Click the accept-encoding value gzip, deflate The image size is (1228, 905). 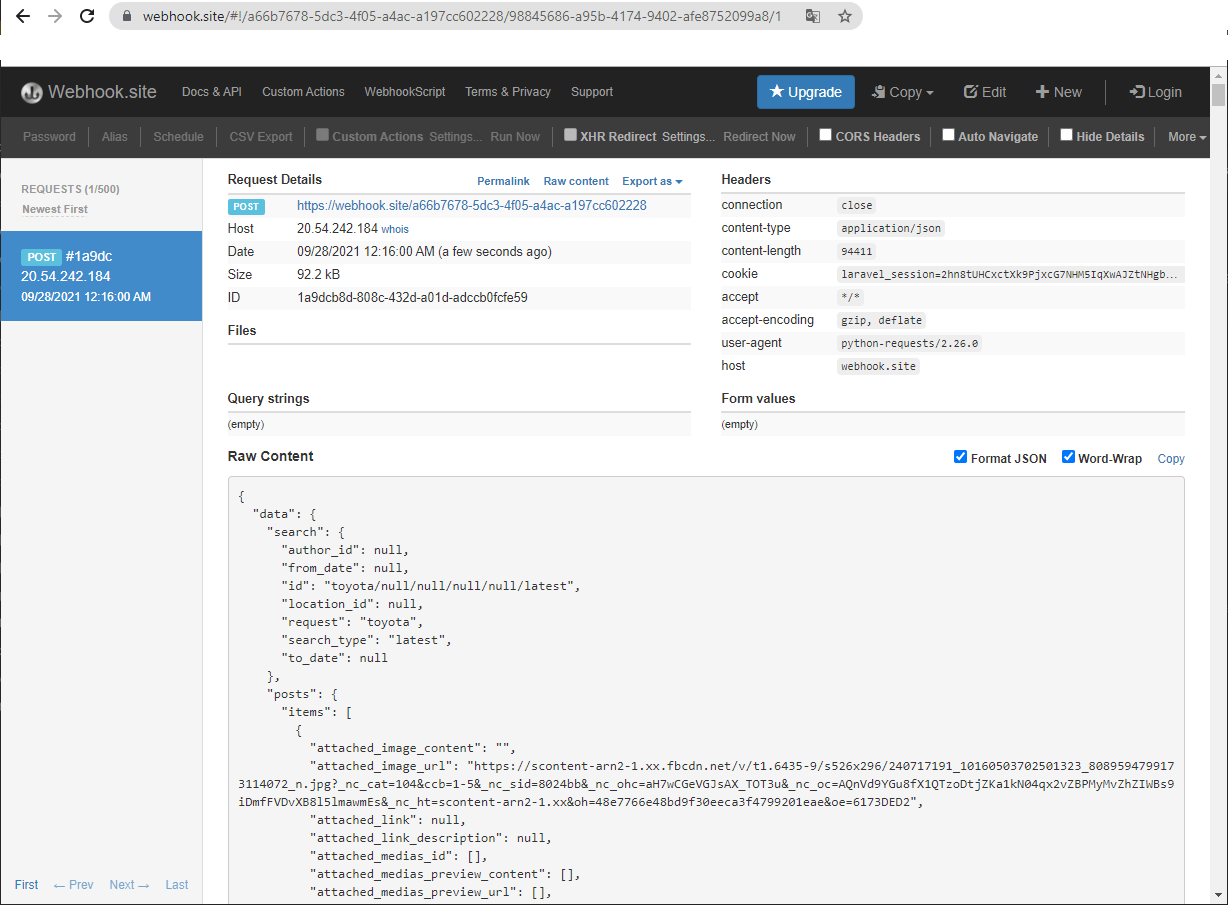click(882, 320)
